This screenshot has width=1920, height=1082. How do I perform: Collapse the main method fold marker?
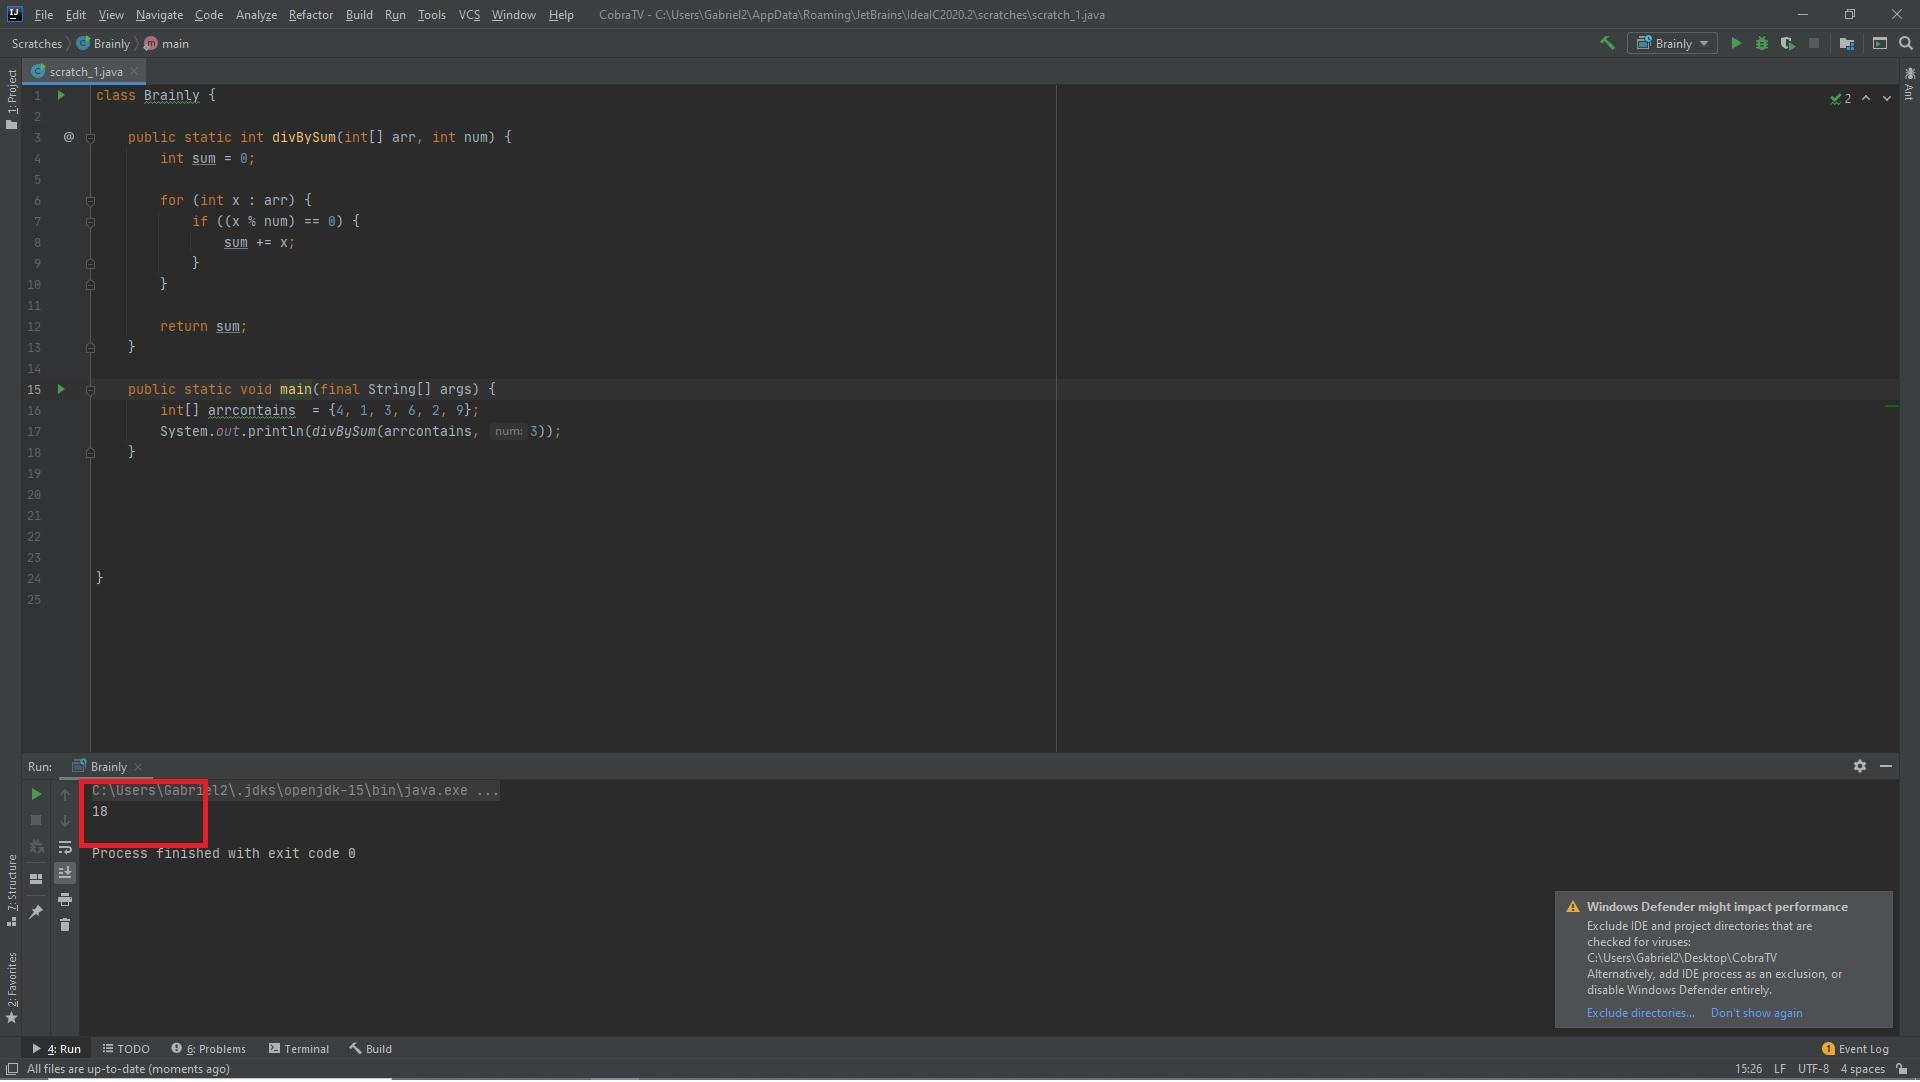[x=90, y=390]
